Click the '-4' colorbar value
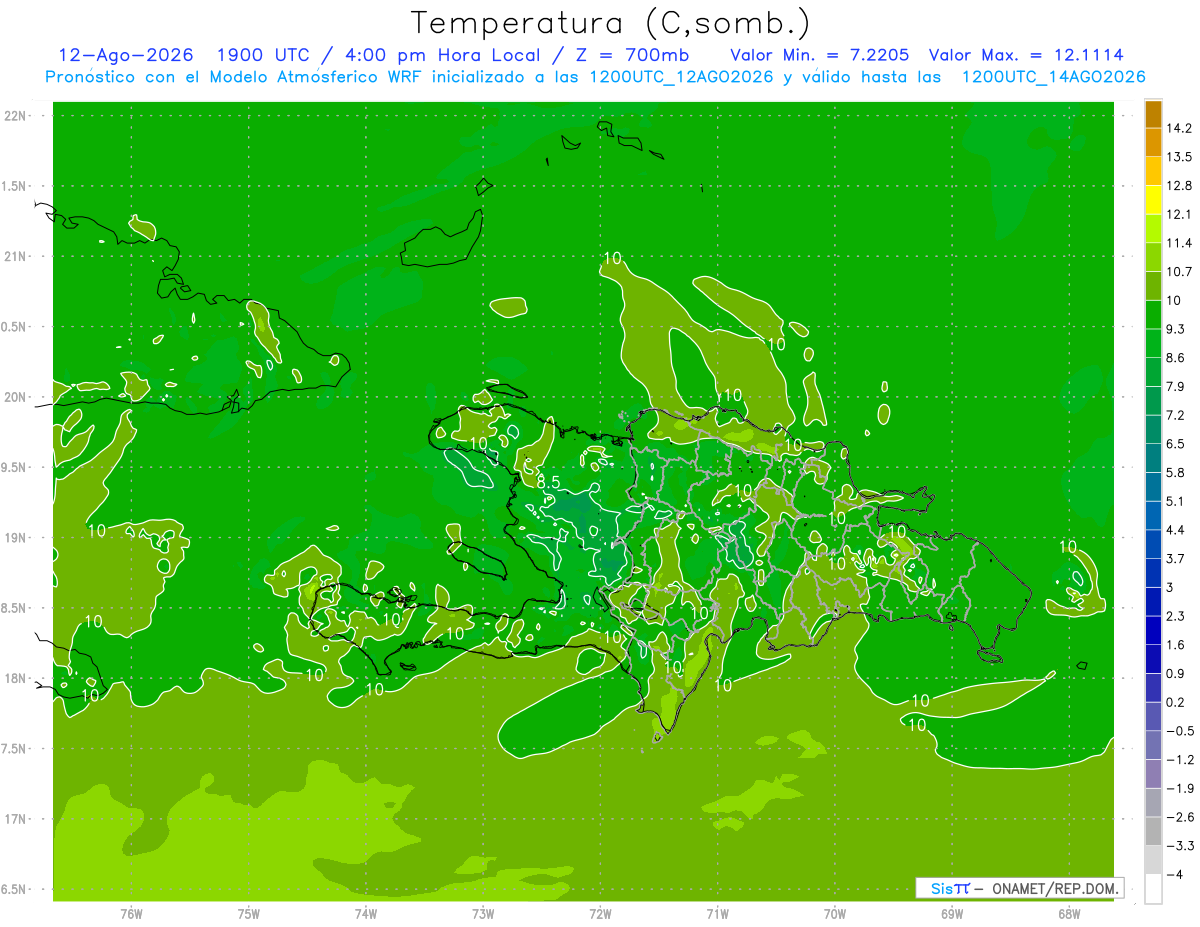This screenshot has height=927, width=1200. [x=1175, y=875]
